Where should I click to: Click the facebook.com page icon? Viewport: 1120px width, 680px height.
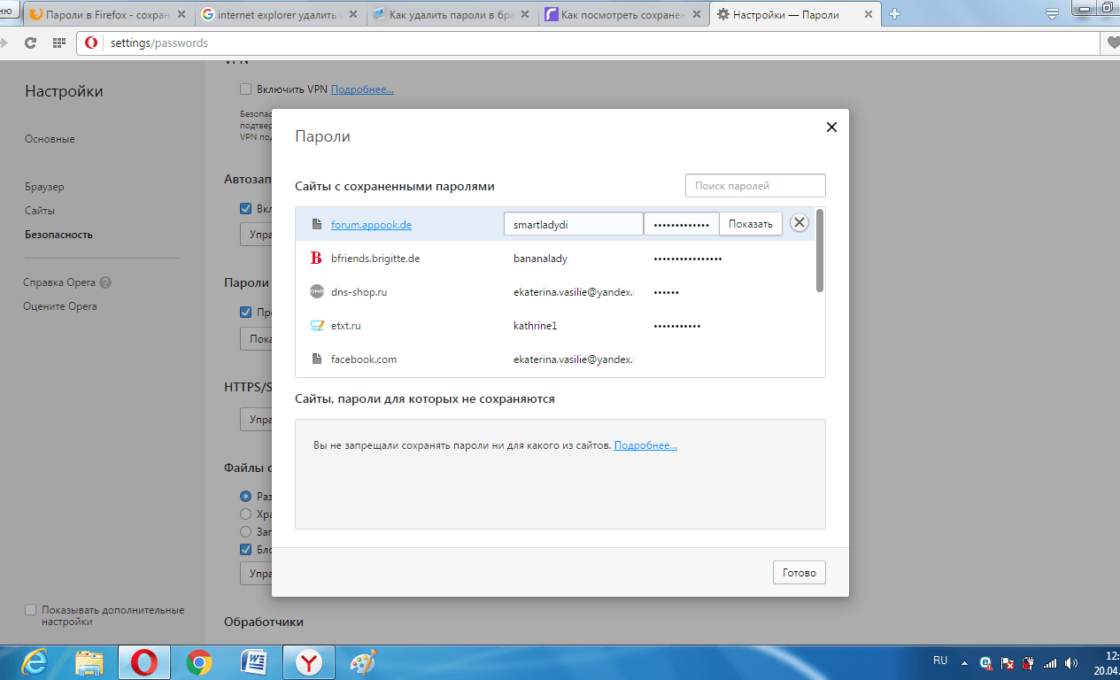[x=316, y=359]
